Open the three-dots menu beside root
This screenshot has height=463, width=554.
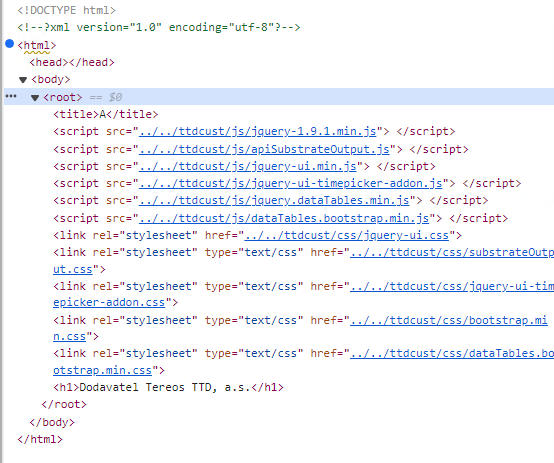pos(11,96)
